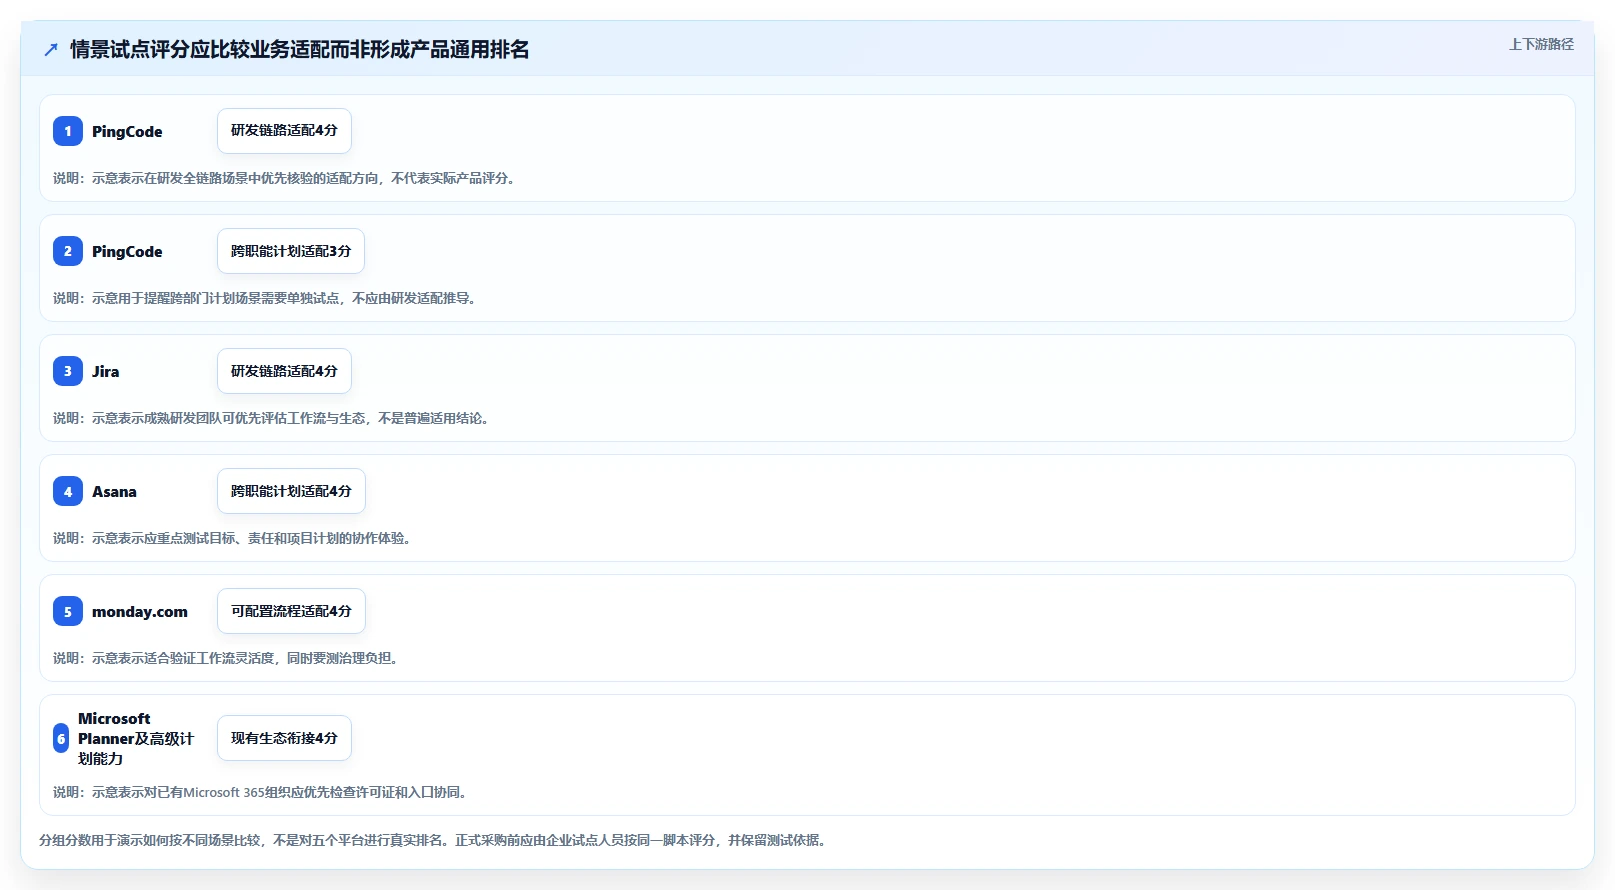Click the 跨职能计划适配3分 tag
The height and width of the screenshot is (890, 1615).
[291, 251]
